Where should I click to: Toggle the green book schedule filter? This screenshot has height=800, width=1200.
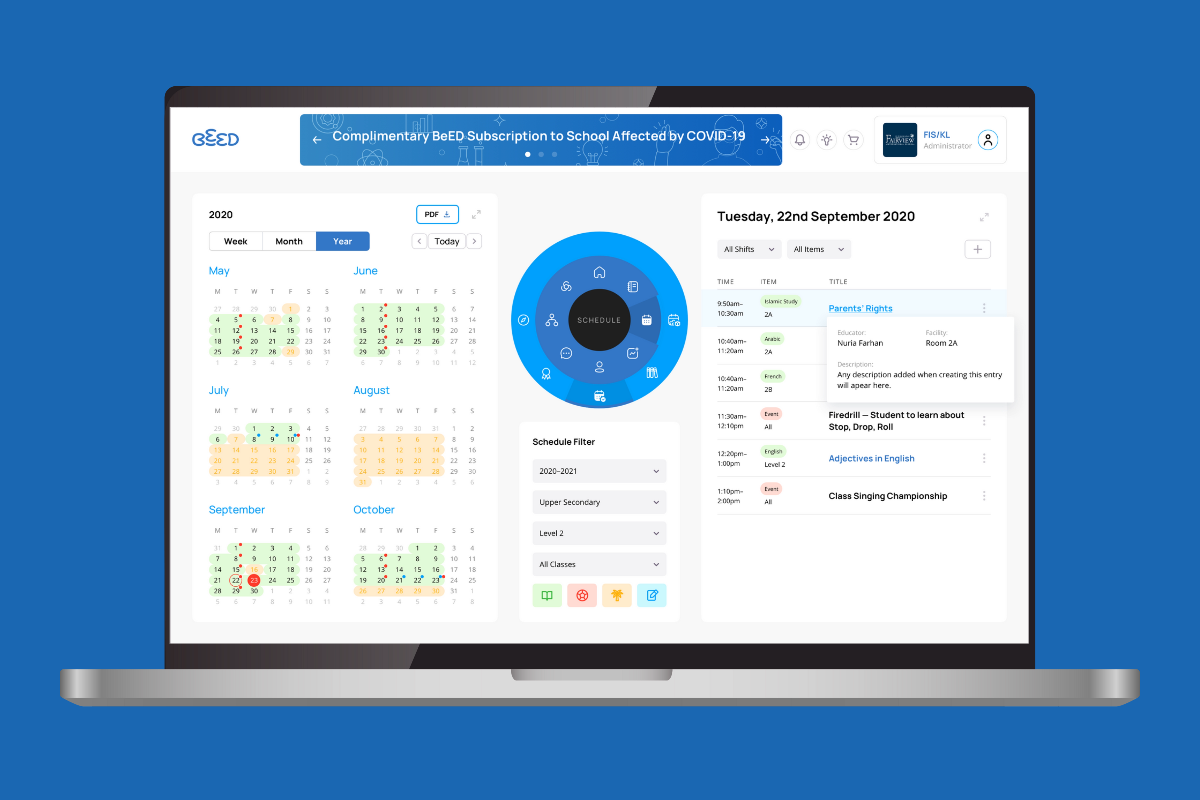click(x=547, y=595)
